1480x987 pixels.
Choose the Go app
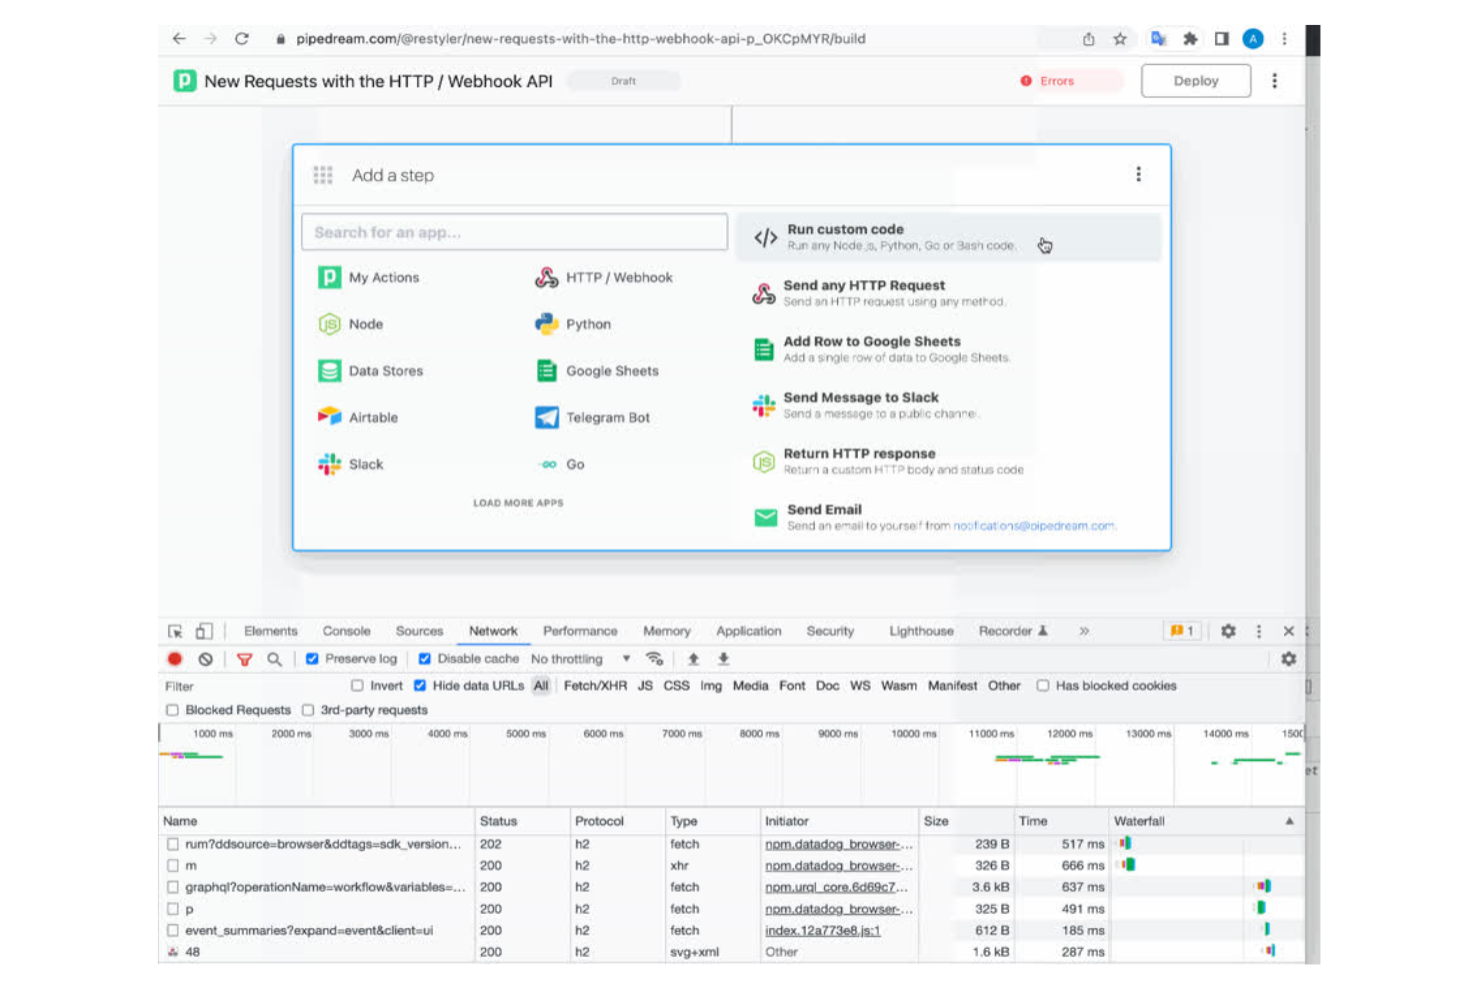point(560,464)
